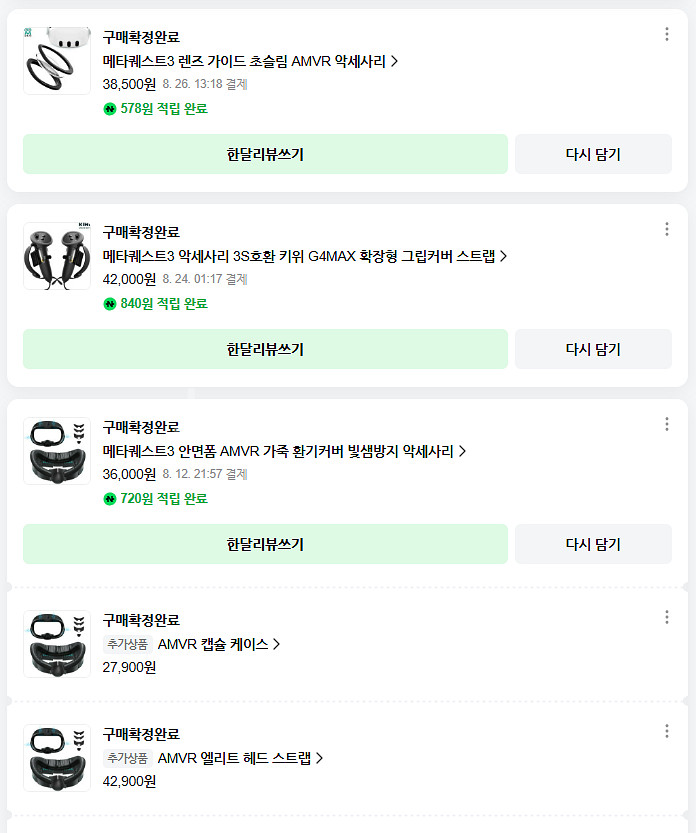Open the options menu for the 안면폼 order
Viewport: 696px width, 833px height.
pyautogui.click(x=666, y=423)
